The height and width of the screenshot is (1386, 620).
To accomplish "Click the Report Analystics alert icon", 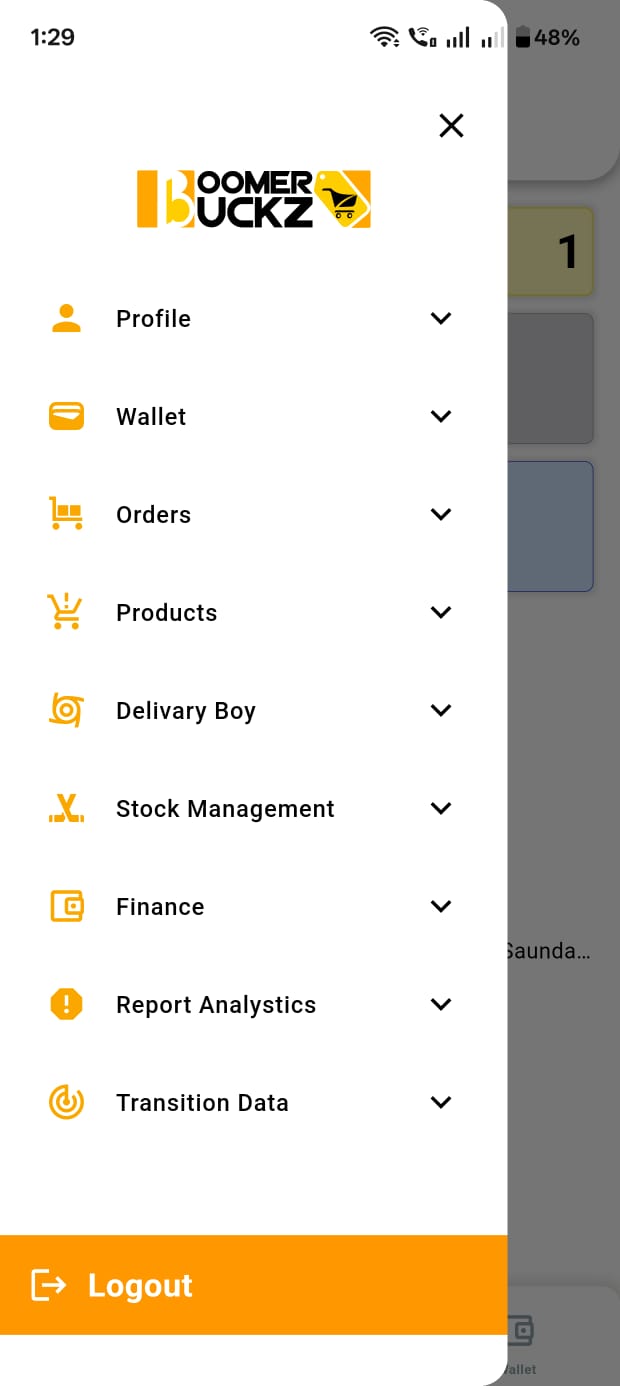I will tap(66, 1004).
